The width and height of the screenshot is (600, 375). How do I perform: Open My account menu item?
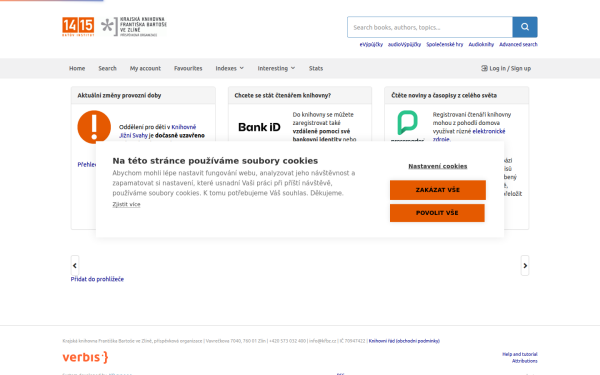pyautogui.click(x=145, y=68)
